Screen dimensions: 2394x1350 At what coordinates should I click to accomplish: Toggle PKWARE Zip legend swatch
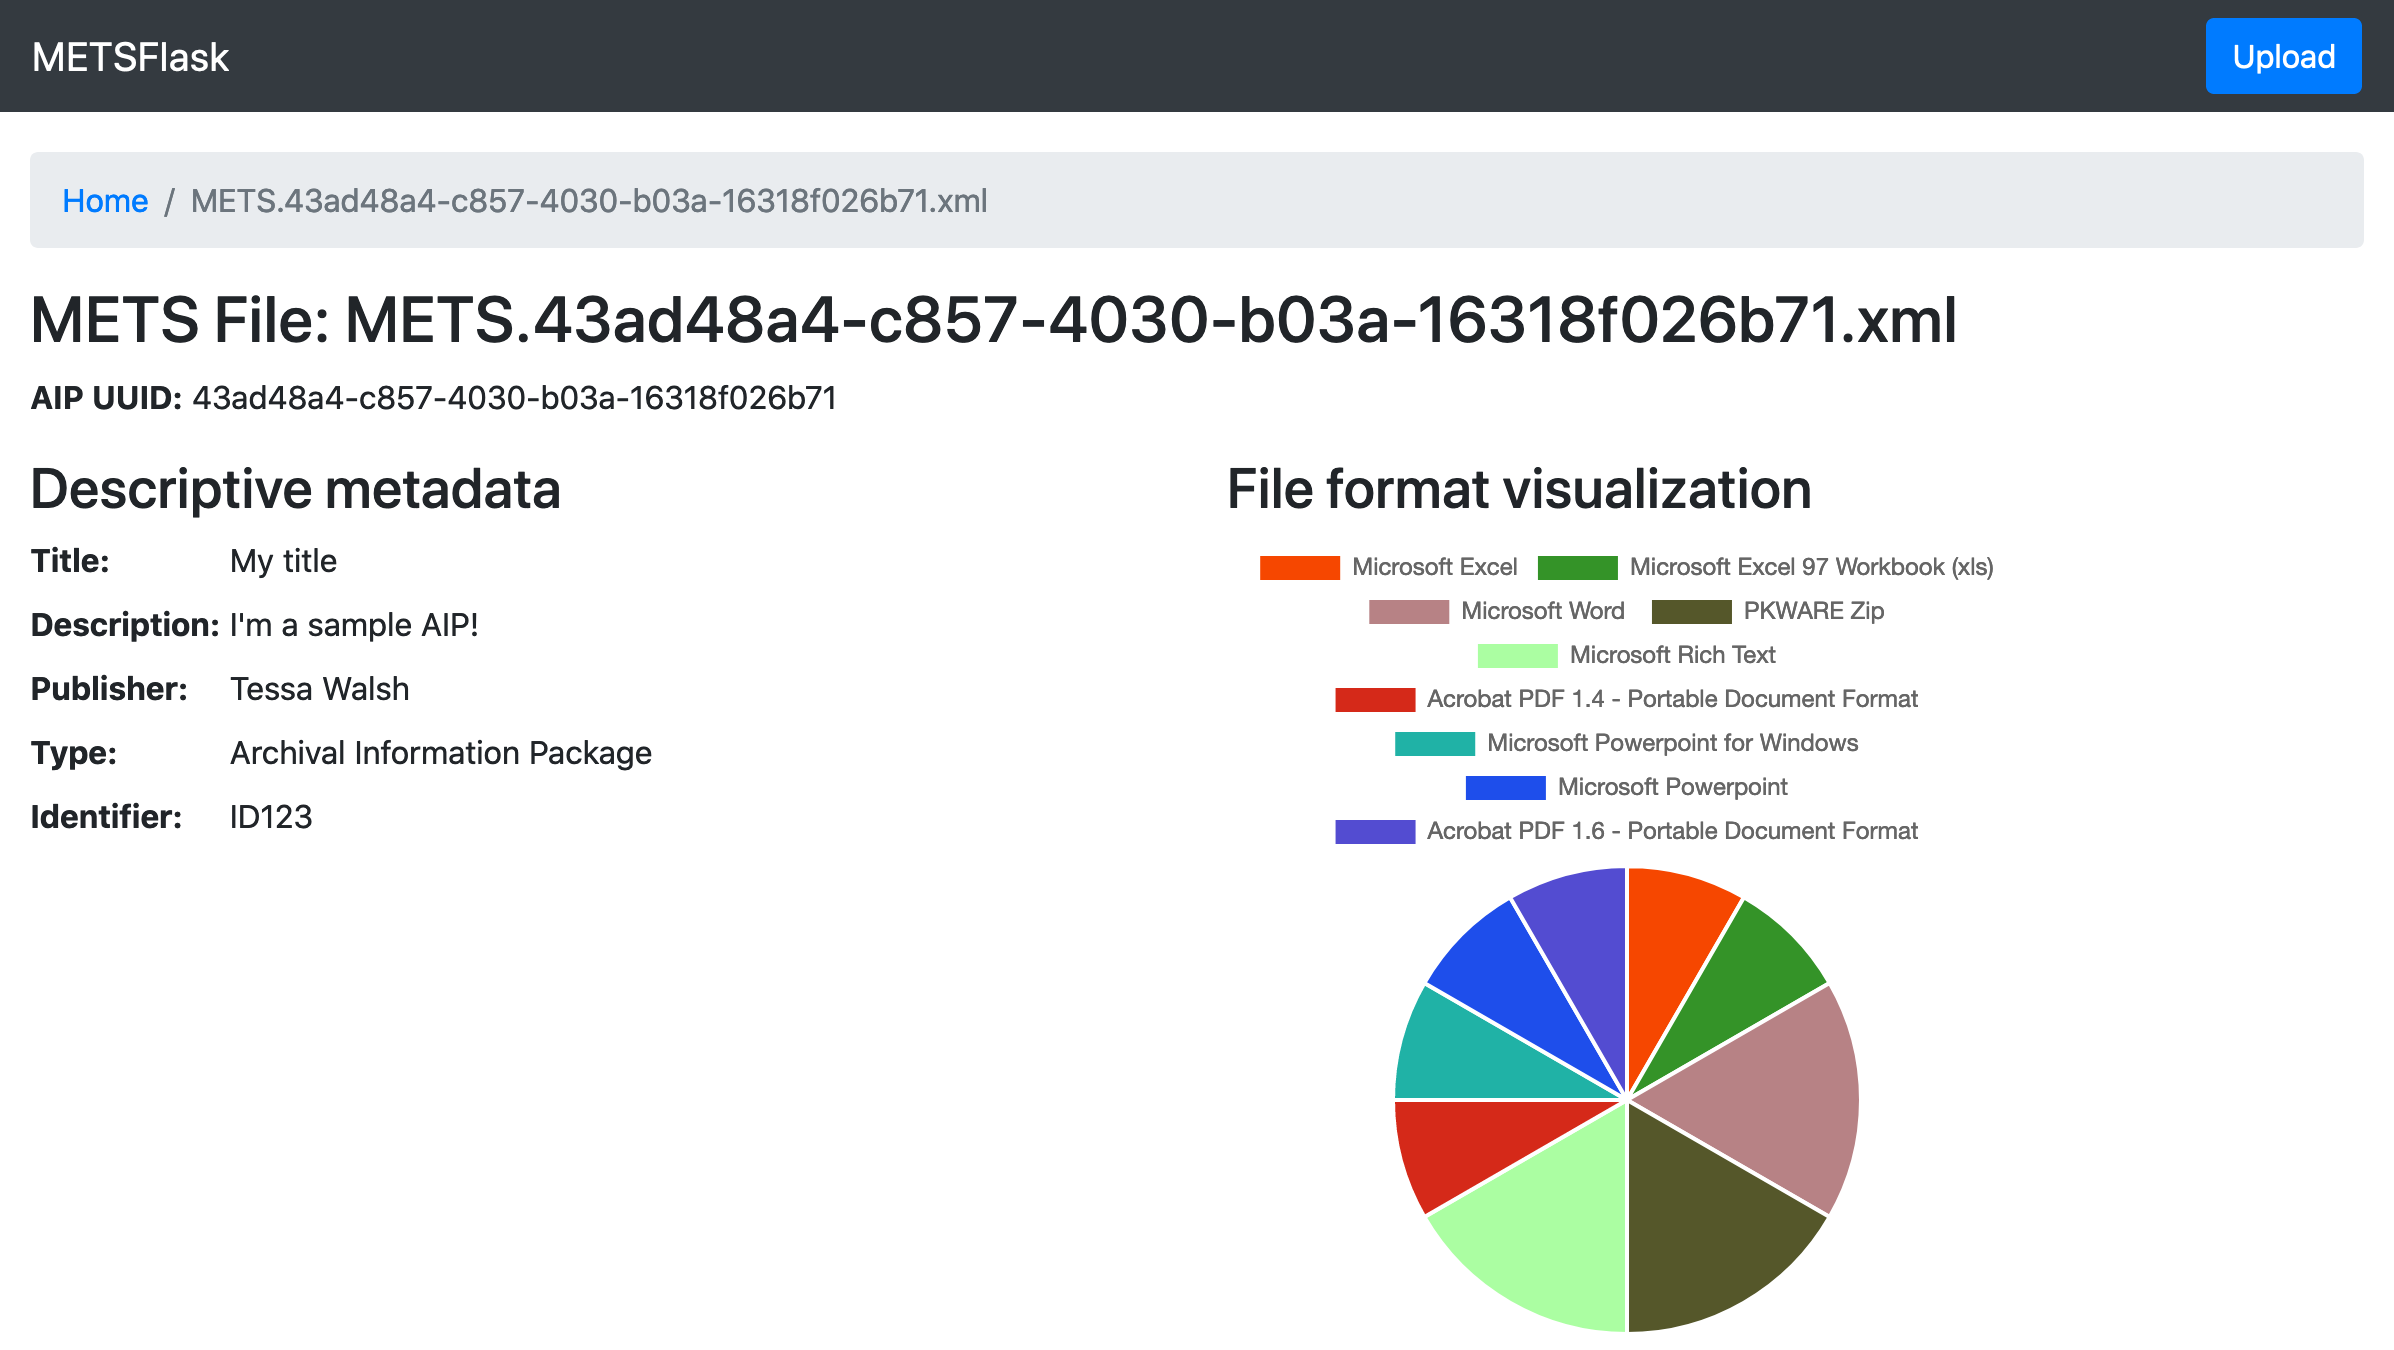click(1690, 611)
